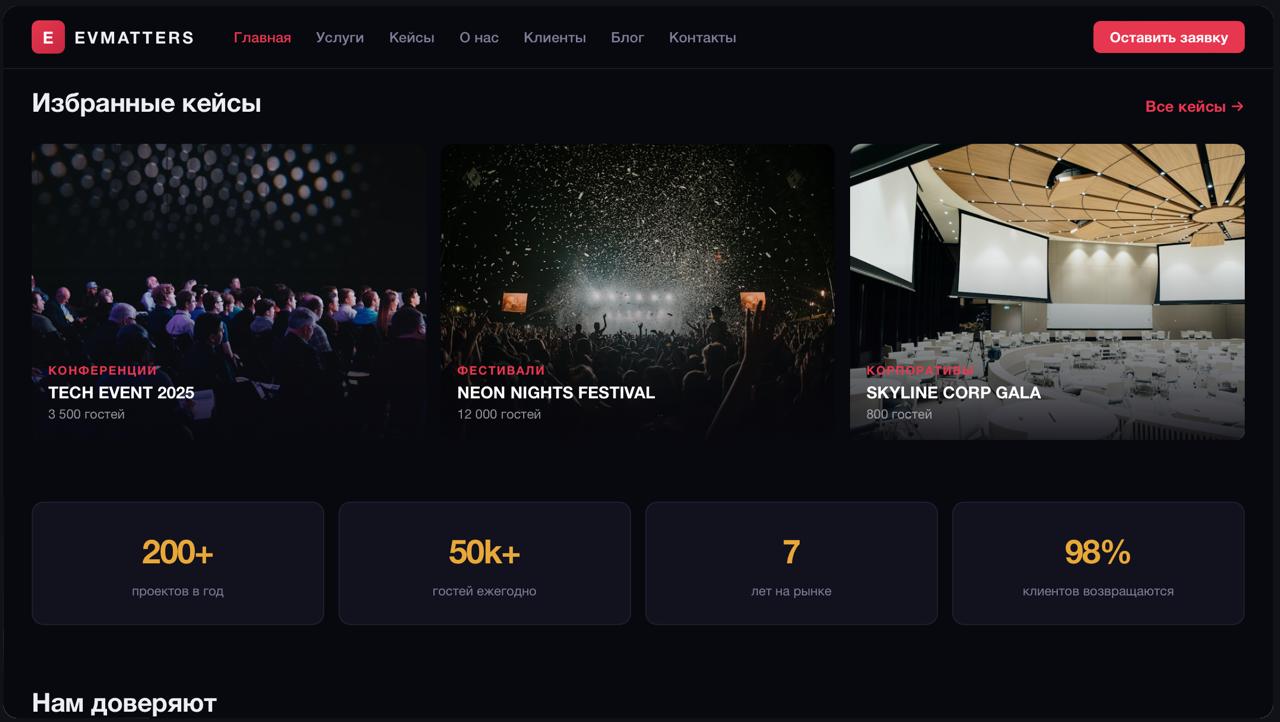This screenshot has width=1280, height=722.
Task: Click the 98% клиентов возвращаются card
Action: click(1098, 563)
